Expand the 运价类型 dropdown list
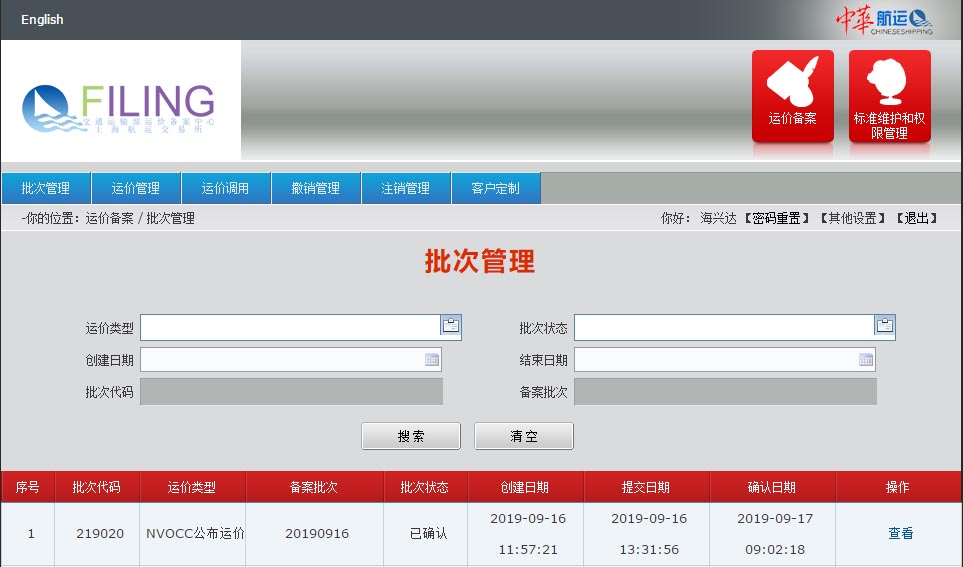Screen dimensions: 963x567 (x=451, y=325)
